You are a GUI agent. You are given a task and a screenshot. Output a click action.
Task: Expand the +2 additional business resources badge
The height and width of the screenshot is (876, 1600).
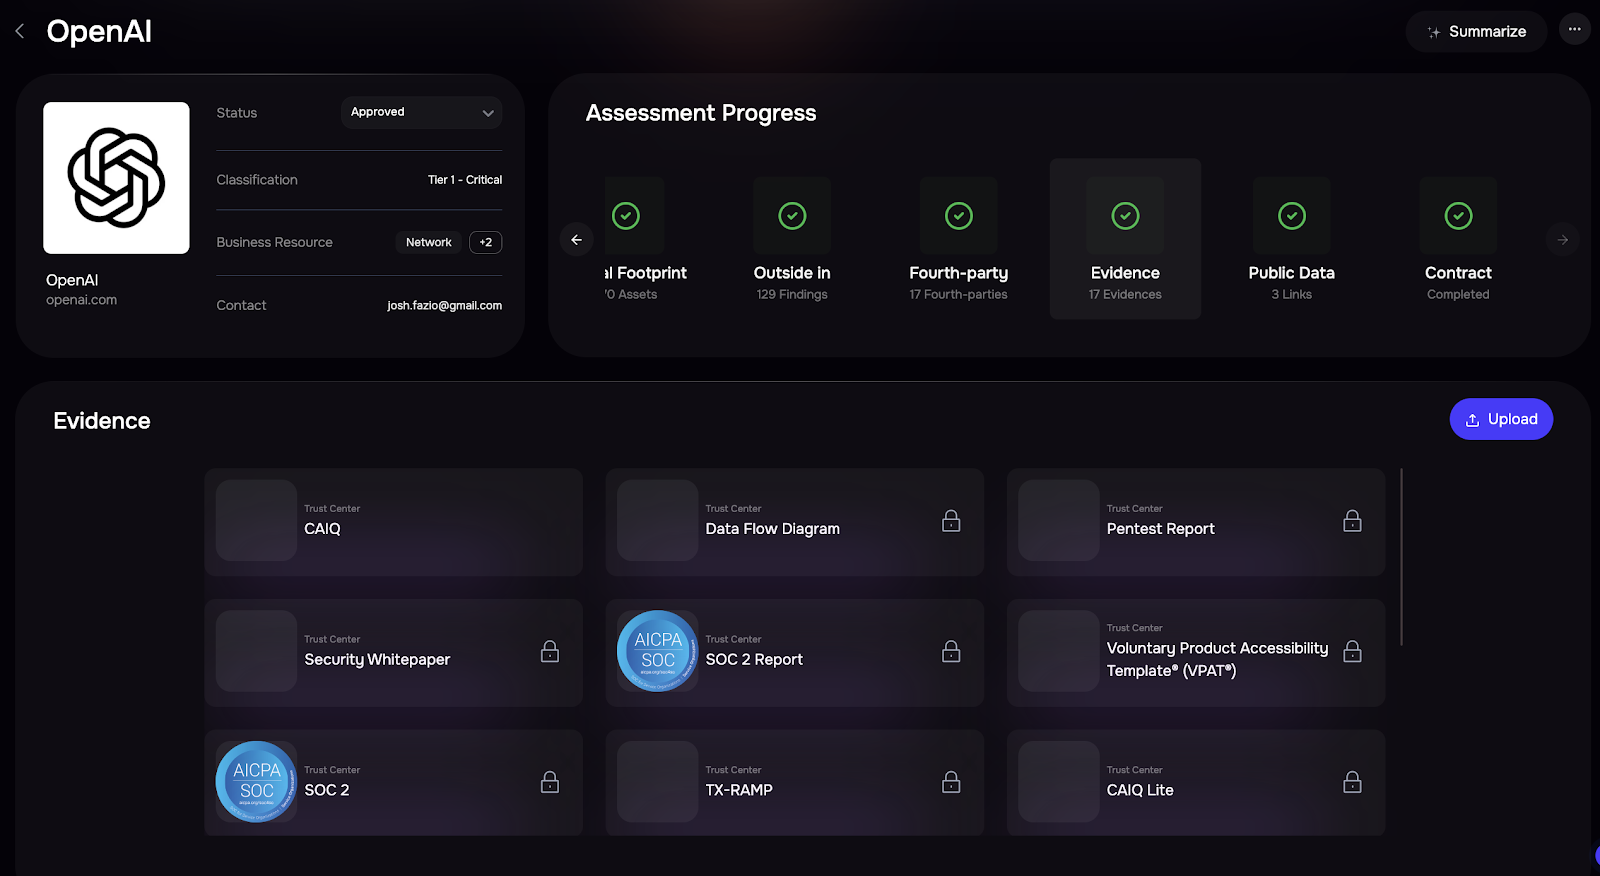pos(485,242)
